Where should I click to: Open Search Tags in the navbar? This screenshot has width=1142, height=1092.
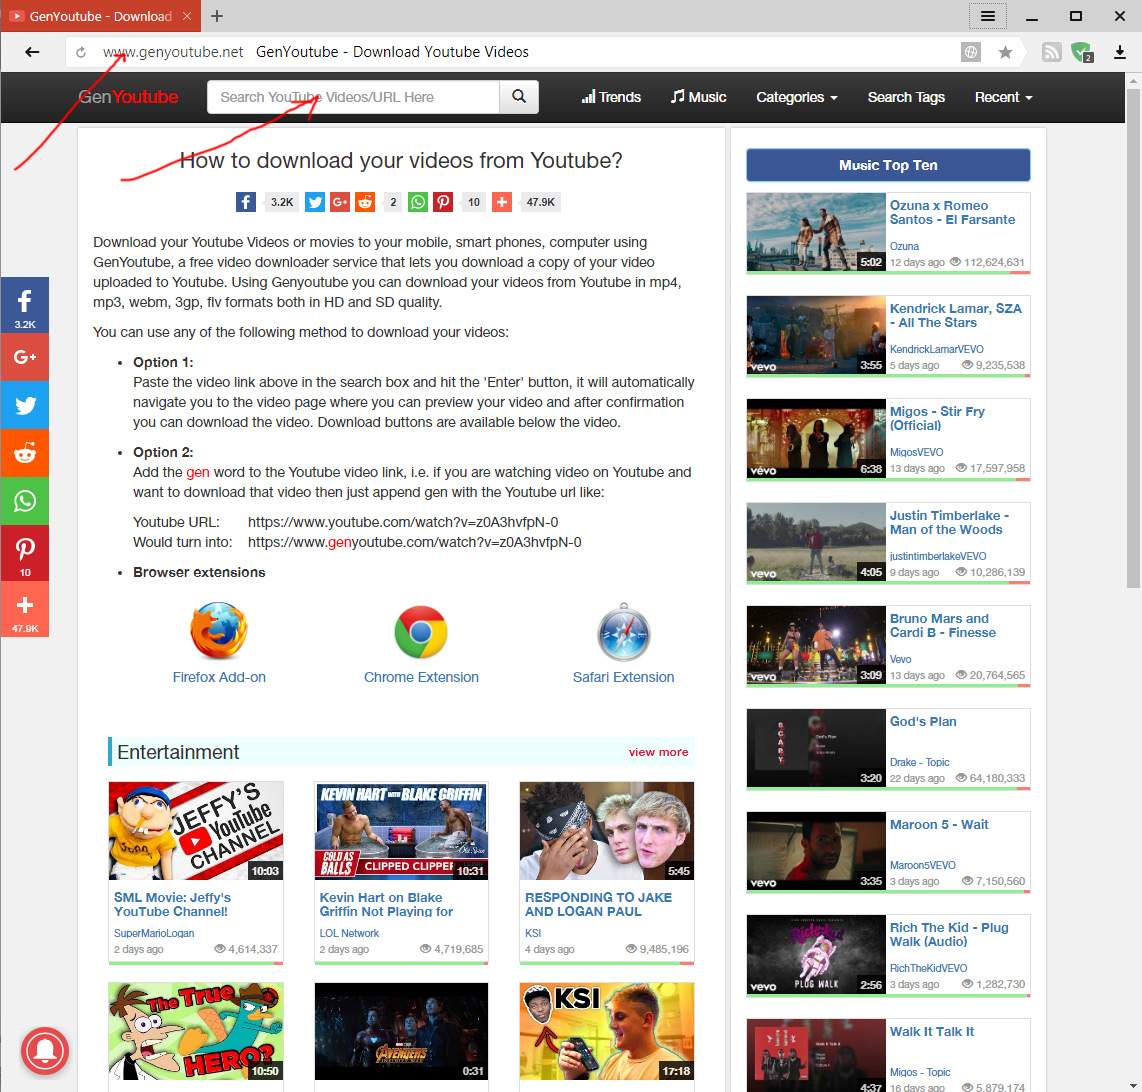pyautogui.click(x=906, y=97)
